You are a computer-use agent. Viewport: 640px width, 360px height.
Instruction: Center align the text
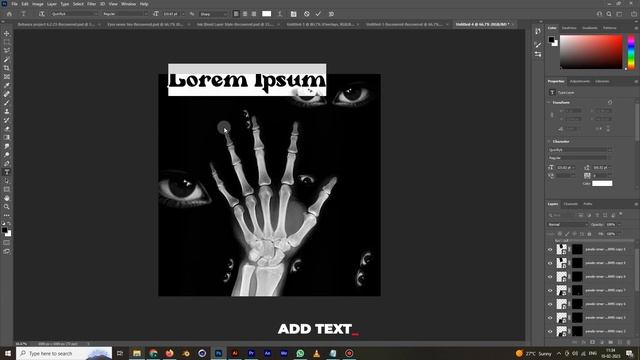[245, 14]
